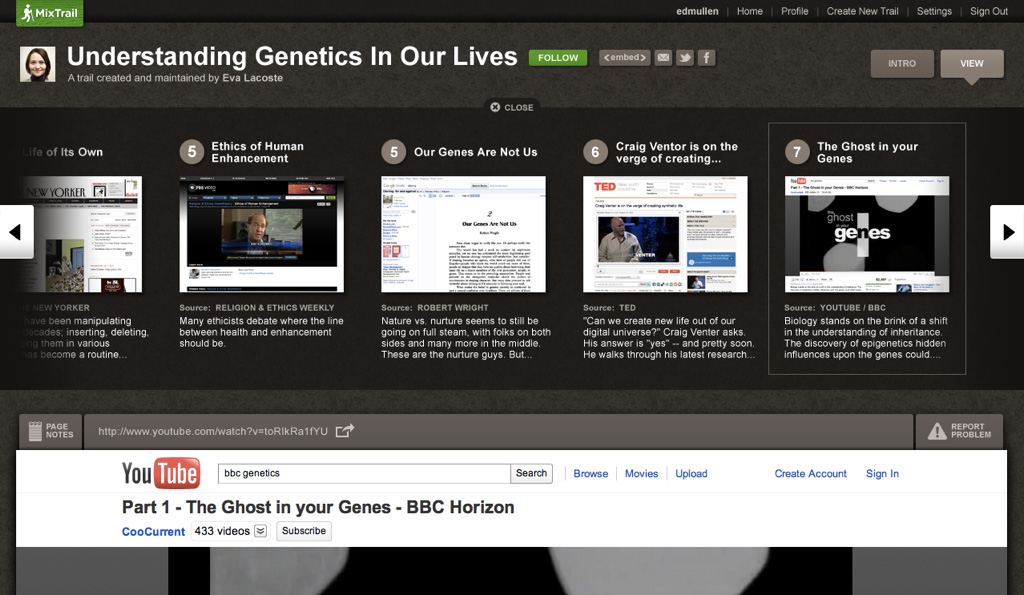Open Settings in top navigation
The width and height of the screenshot is (1024, 595).
[x=934, y=11]
